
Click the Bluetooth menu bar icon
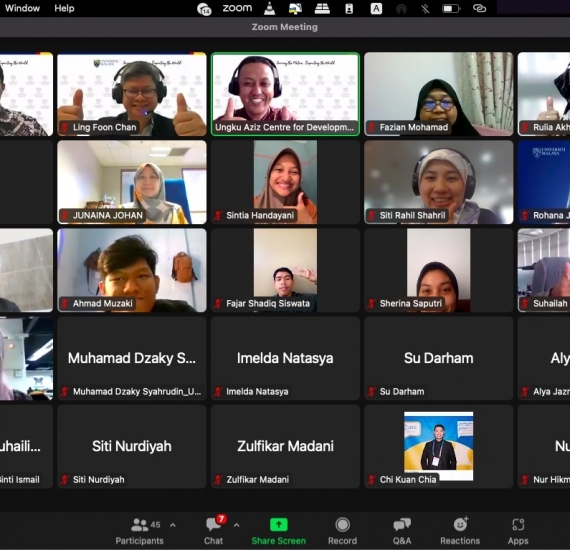(425, 8)
